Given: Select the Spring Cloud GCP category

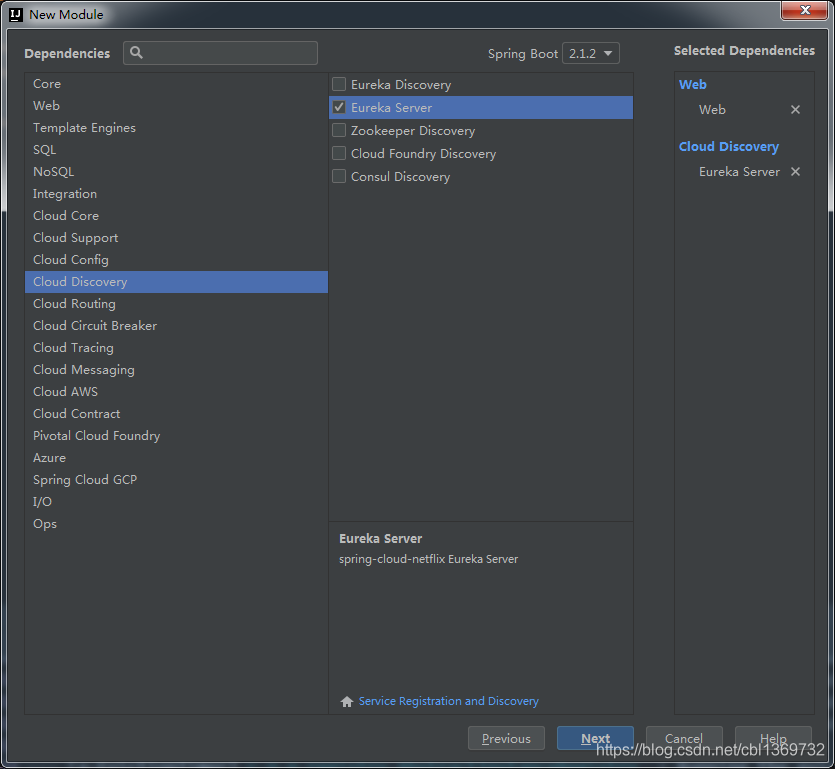Looking at the screenshot, I should pos(85,480).
